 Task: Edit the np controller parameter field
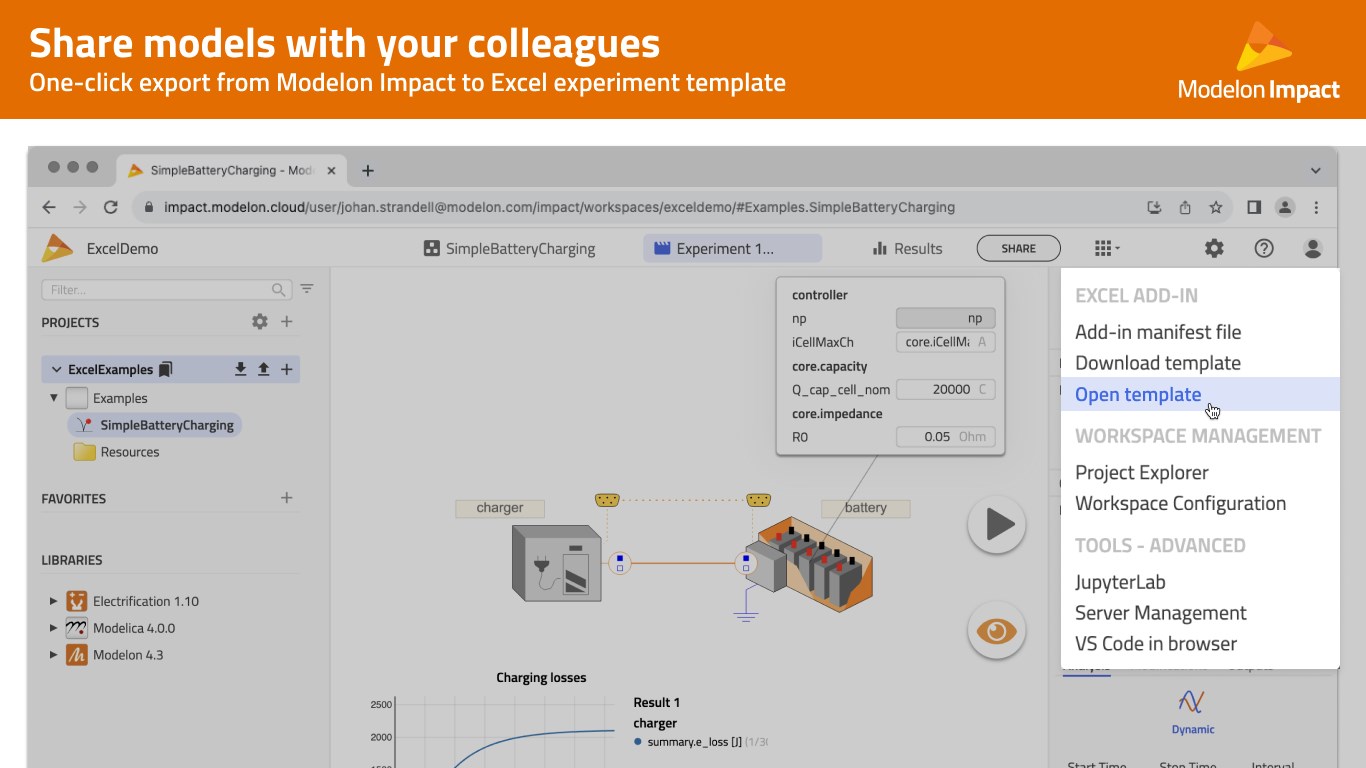(945, 318)
